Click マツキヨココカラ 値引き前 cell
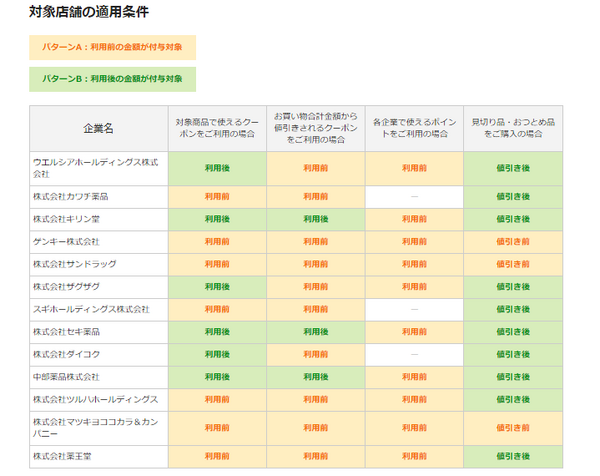This screenshot has height=476, width=600. coord(513,428)
